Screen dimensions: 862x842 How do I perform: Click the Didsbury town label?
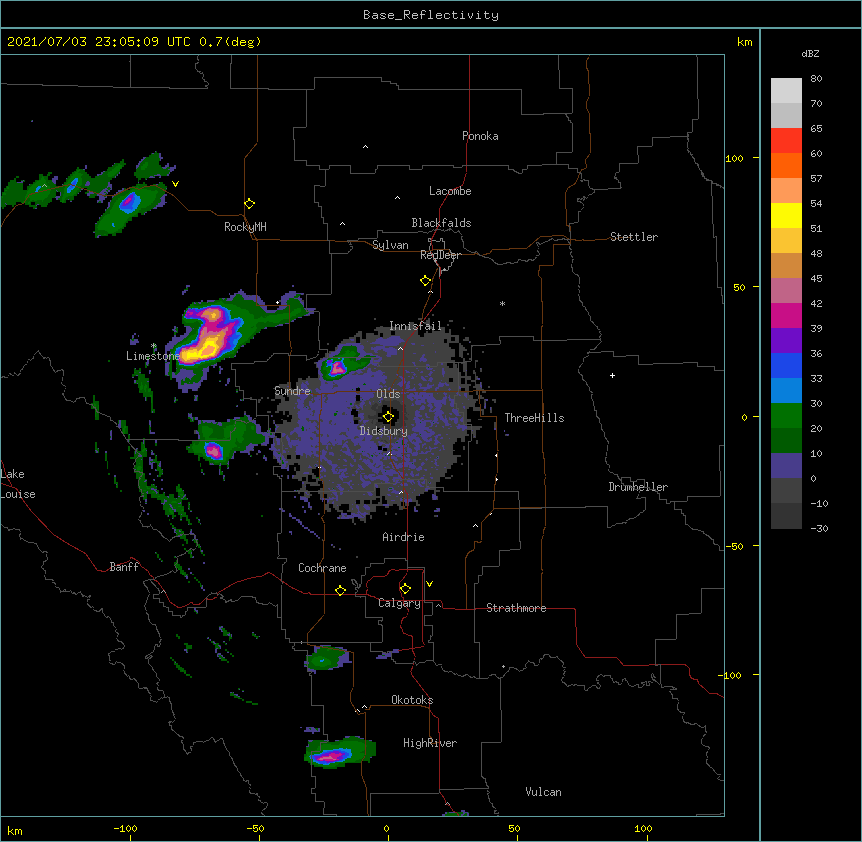(x=384, y=431)
